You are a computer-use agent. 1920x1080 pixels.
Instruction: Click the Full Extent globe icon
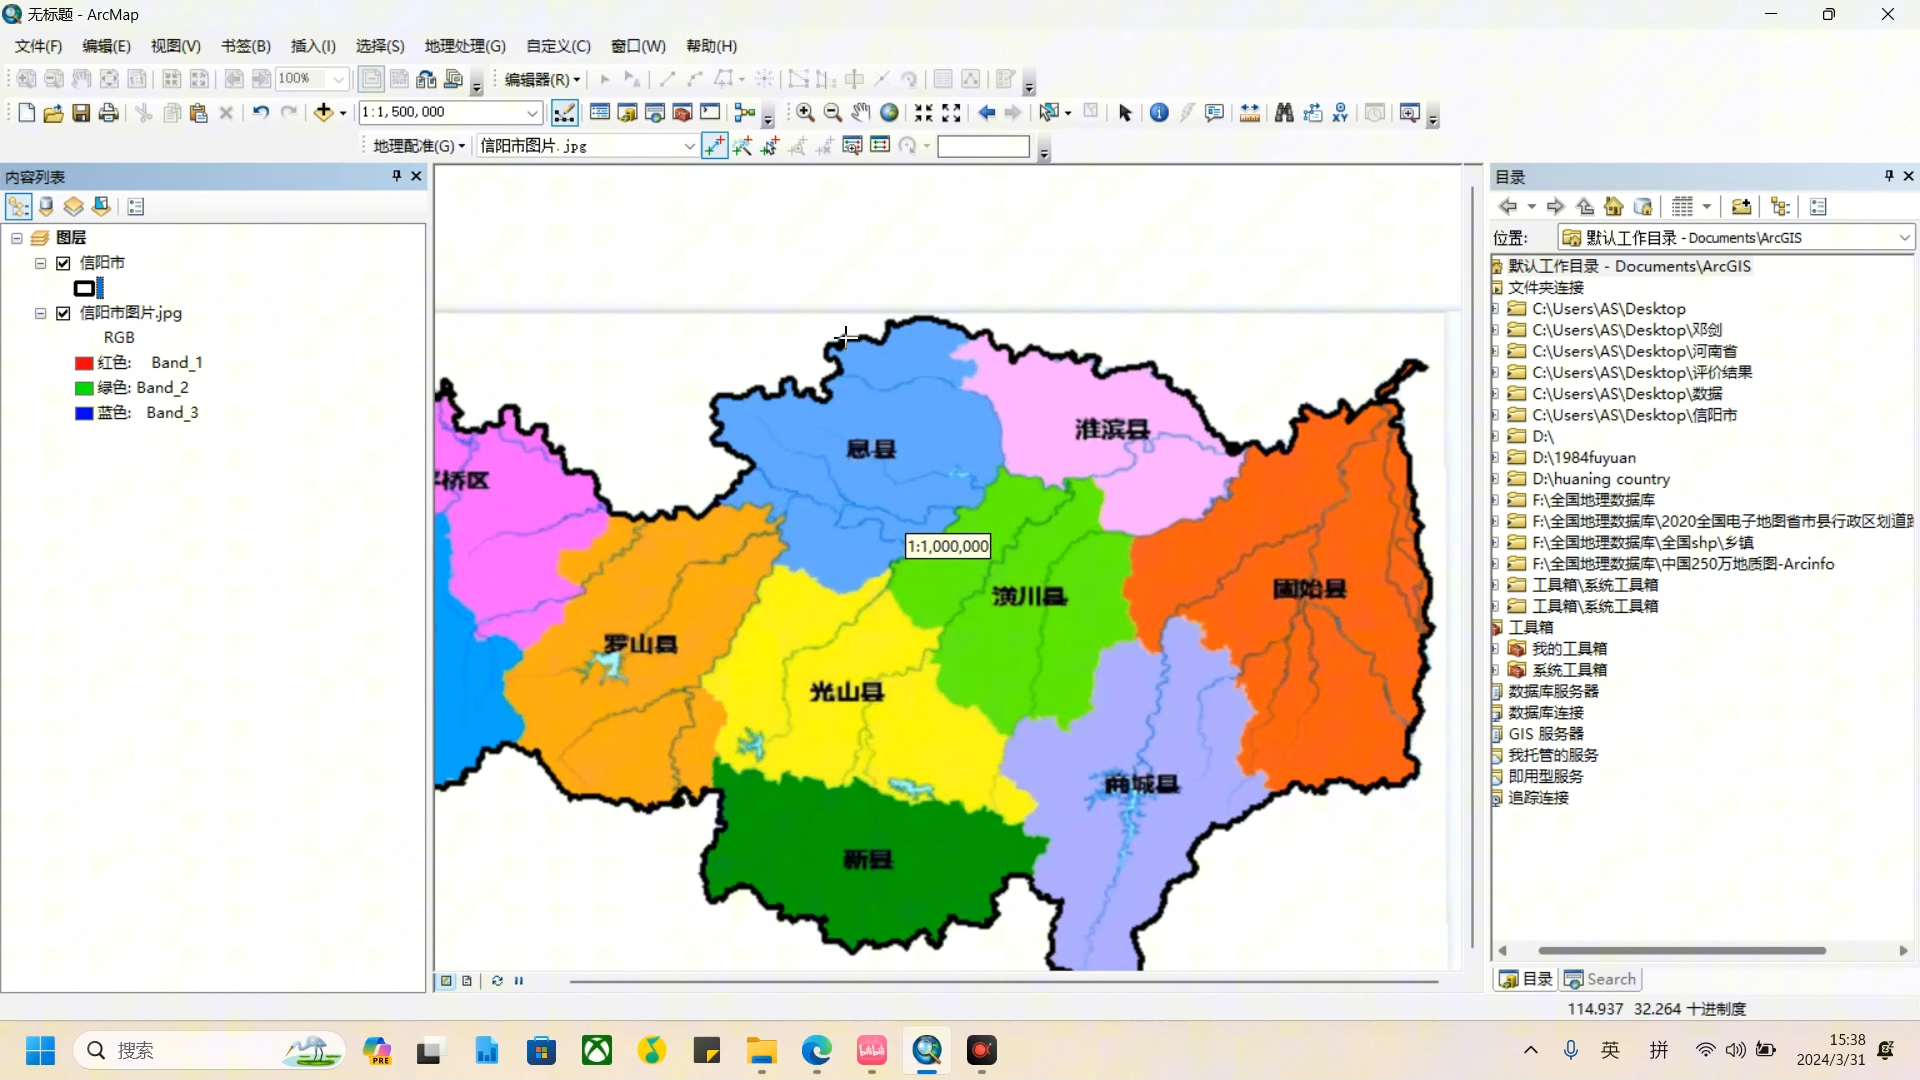coord(889,112)
